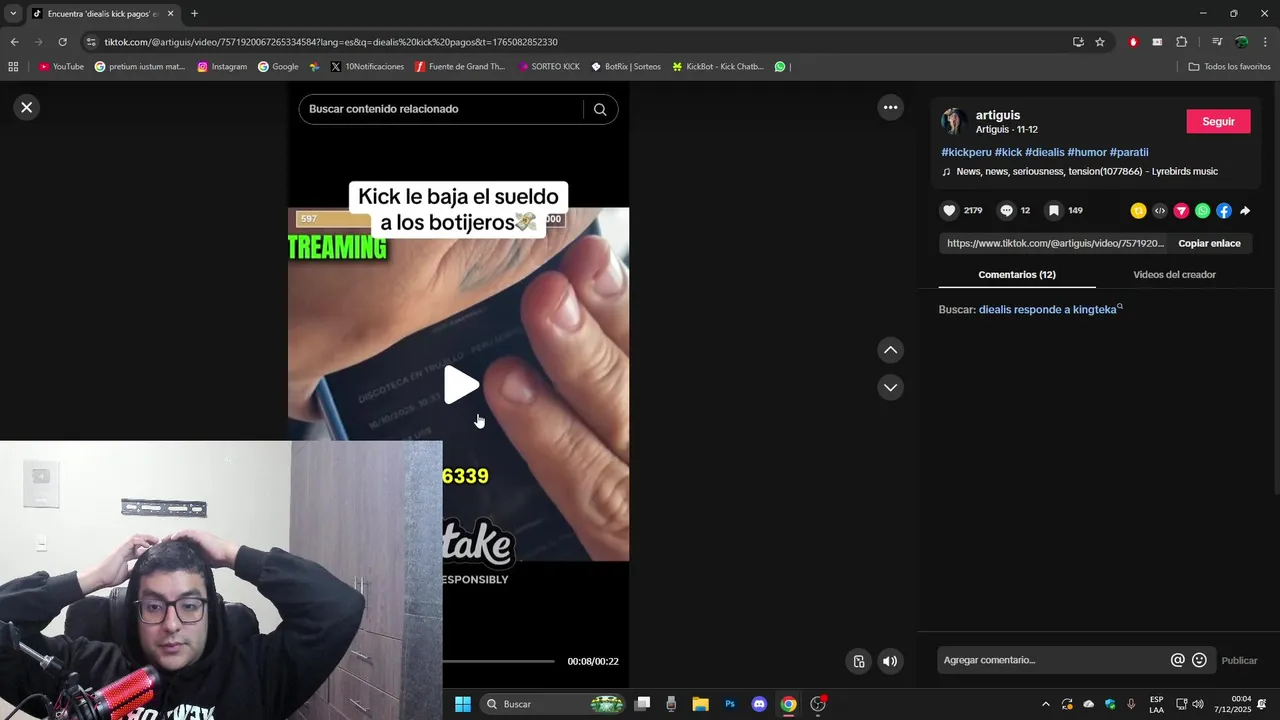Play the paused video

coord(461,385)
